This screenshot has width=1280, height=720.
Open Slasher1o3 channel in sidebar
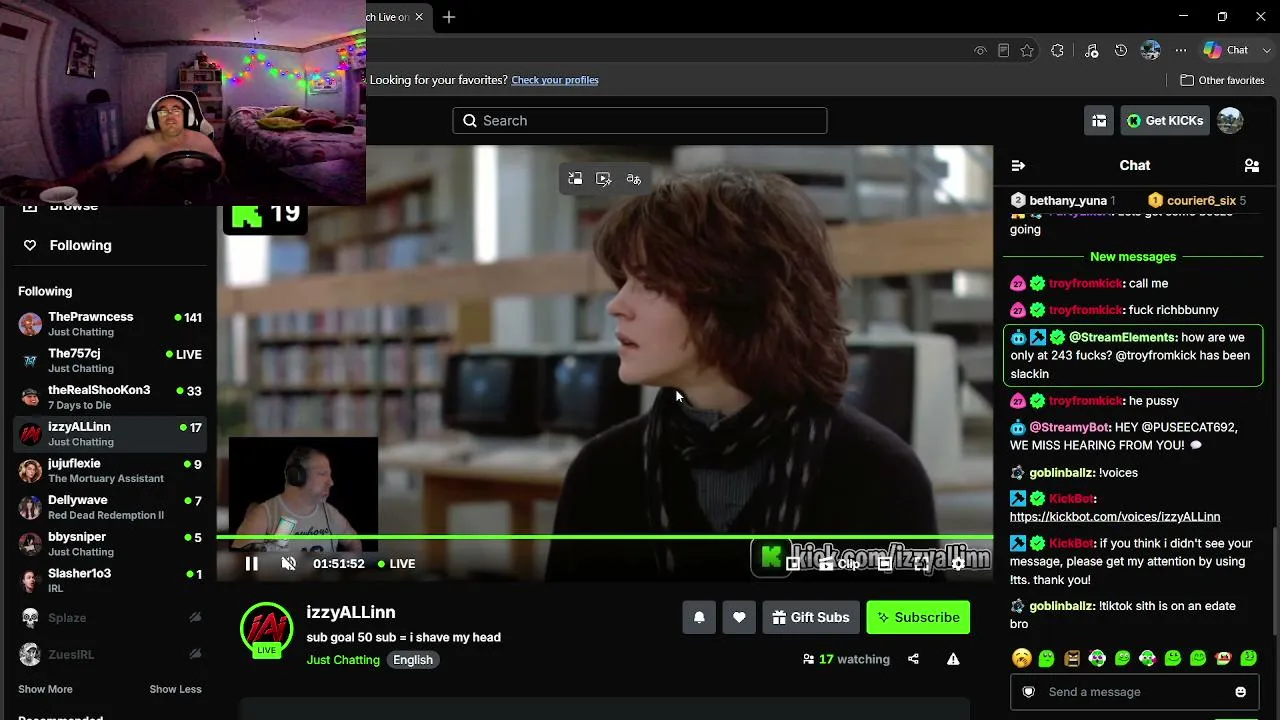tap(110, 581)
